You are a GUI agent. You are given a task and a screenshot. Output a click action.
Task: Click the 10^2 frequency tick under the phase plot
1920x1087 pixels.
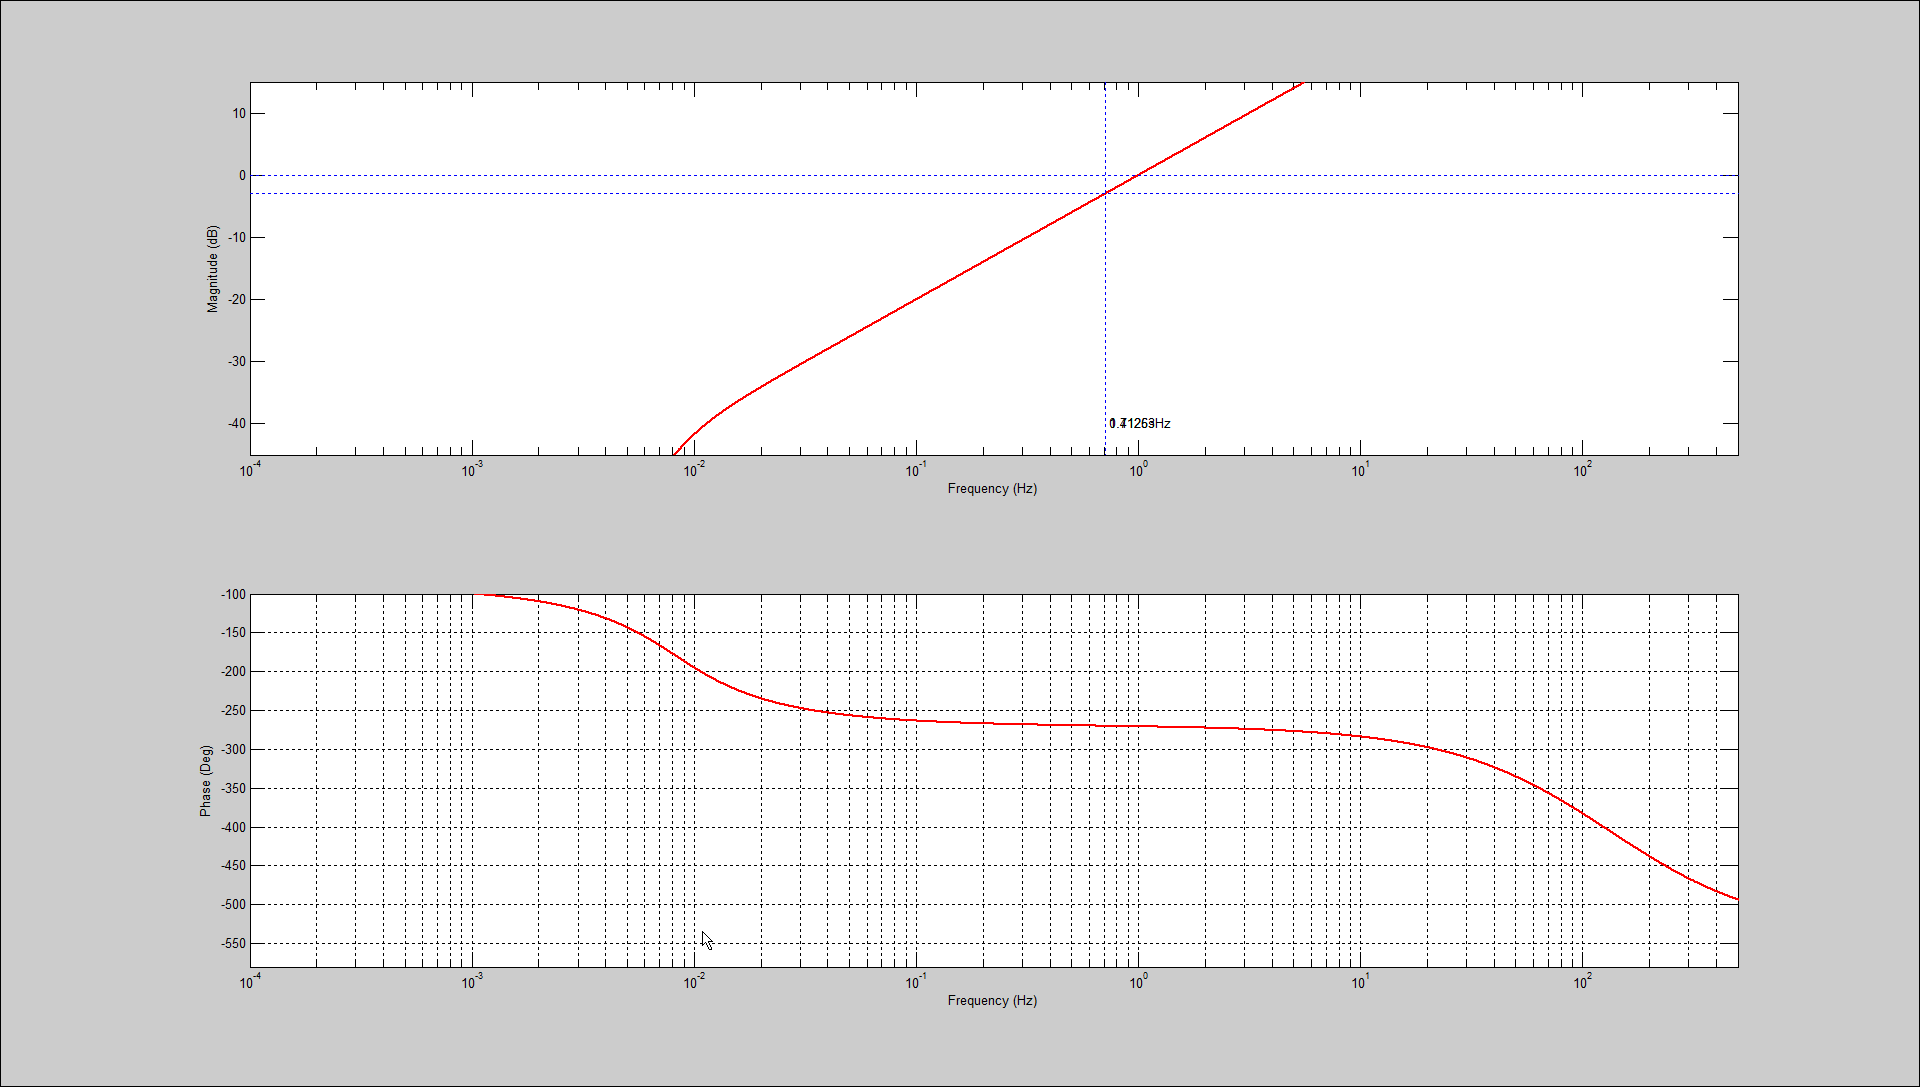click(1582, 982)
